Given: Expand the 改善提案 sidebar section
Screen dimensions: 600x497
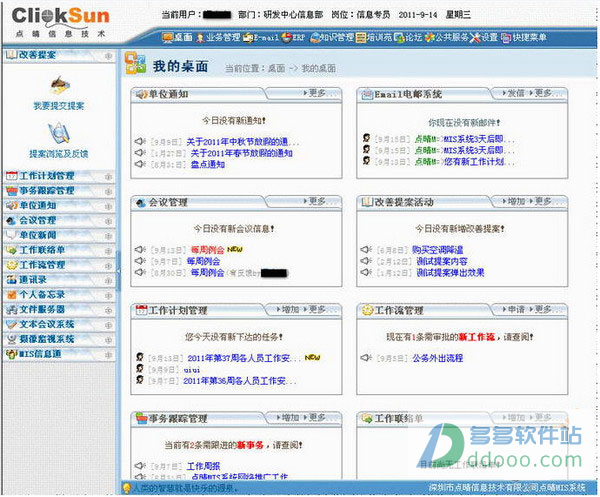Looking at the screenshot, I should [59, 55].
